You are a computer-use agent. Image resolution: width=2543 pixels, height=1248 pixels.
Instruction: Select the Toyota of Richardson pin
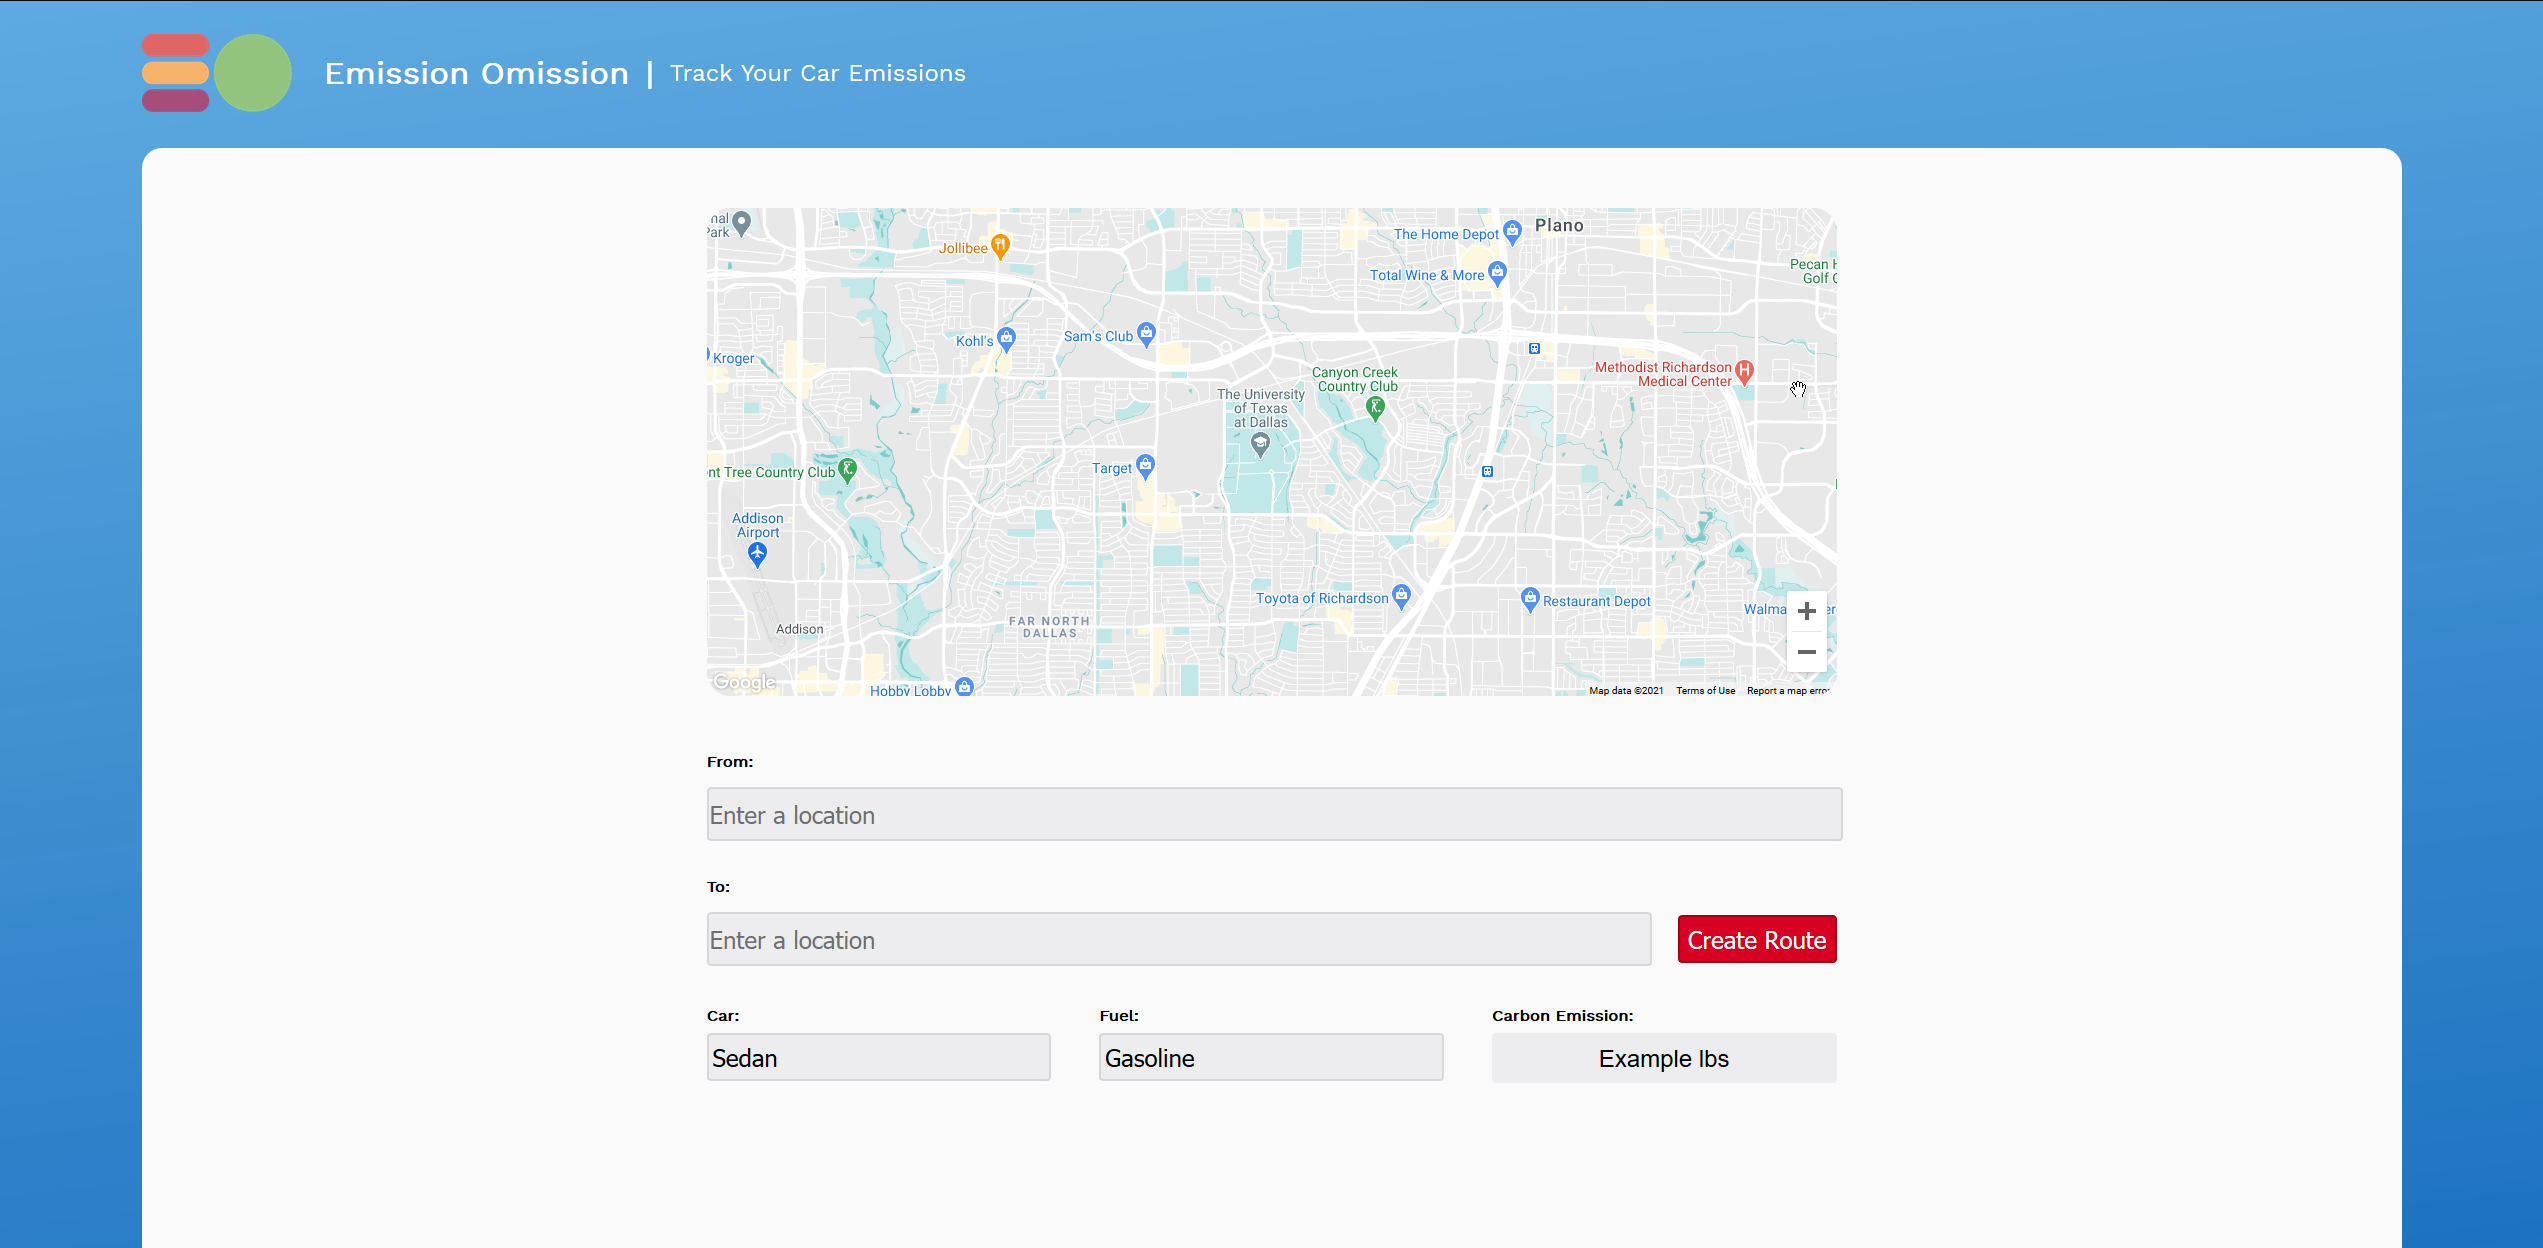1401,596
